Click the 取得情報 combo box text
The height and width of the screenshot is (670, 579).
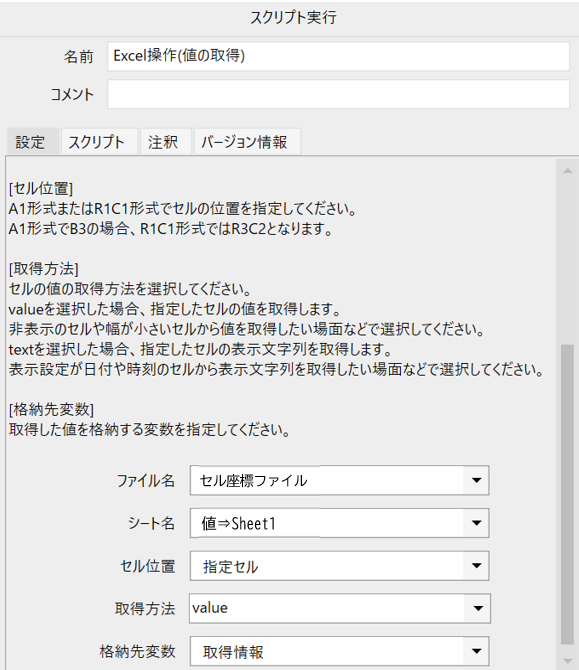click(233, 652)
